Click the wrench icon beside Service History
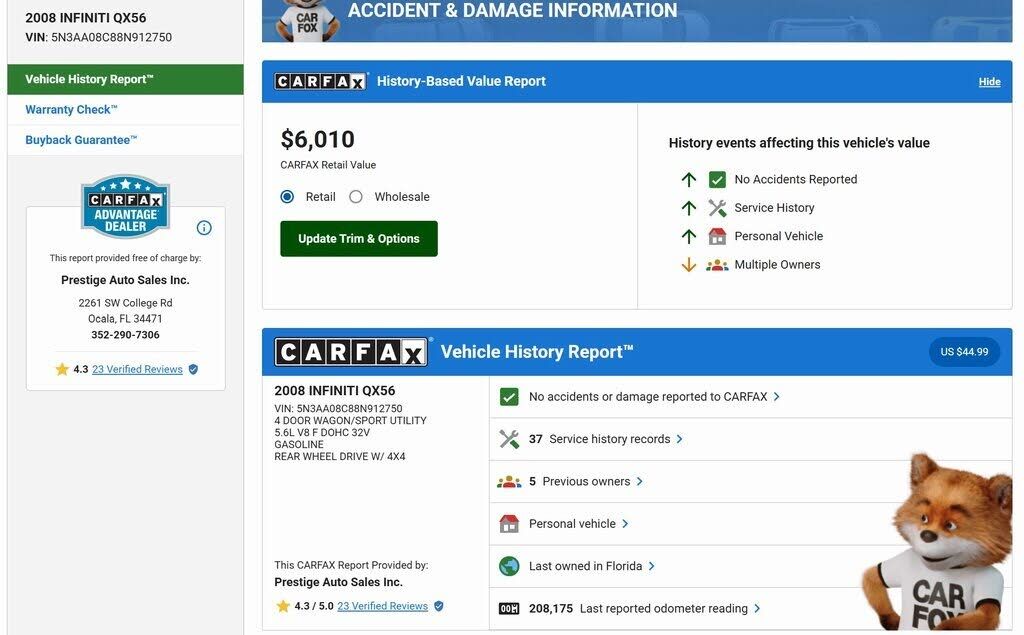Image resolution: width=1024 pixels, height=635 pixels. (717, 208)
